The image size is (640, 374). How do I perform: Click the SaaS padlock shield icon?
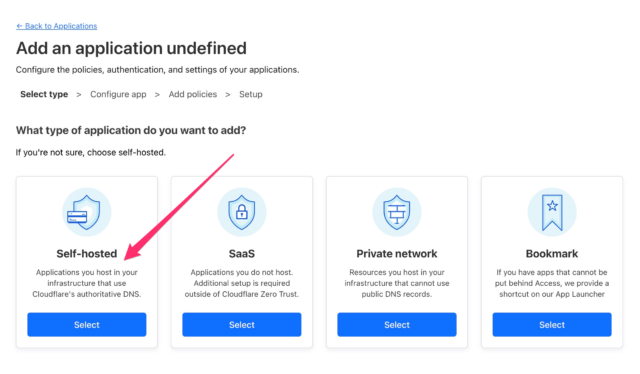click(242, 212)
